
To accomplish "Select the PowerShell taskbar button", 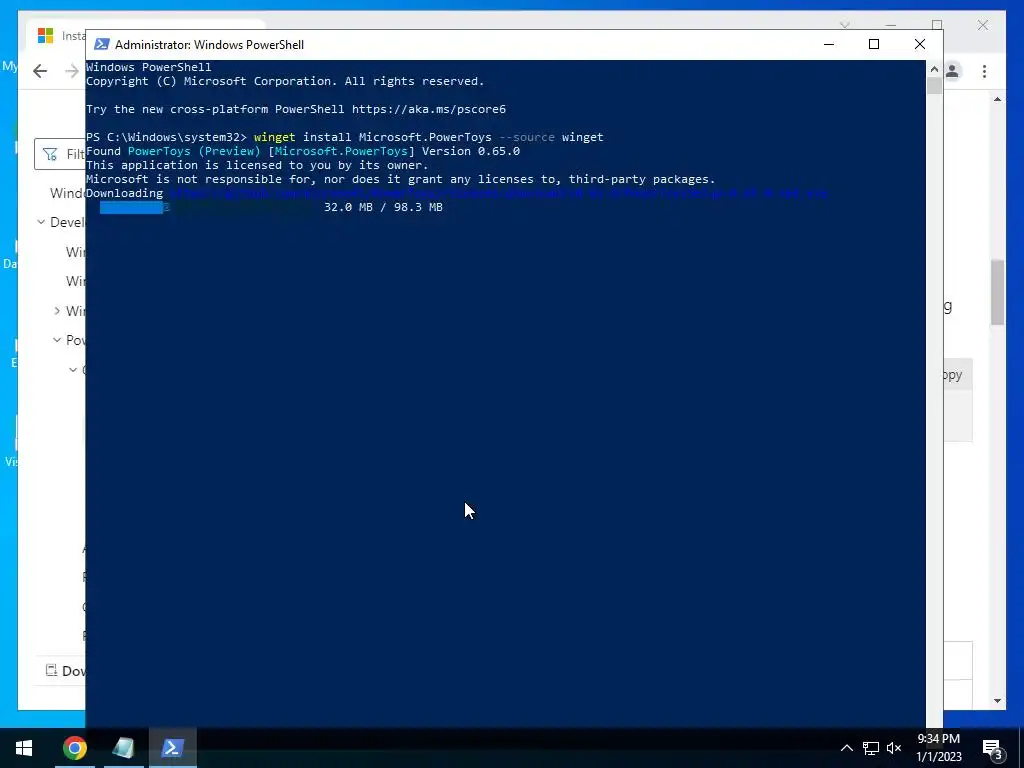I will 172,748.
